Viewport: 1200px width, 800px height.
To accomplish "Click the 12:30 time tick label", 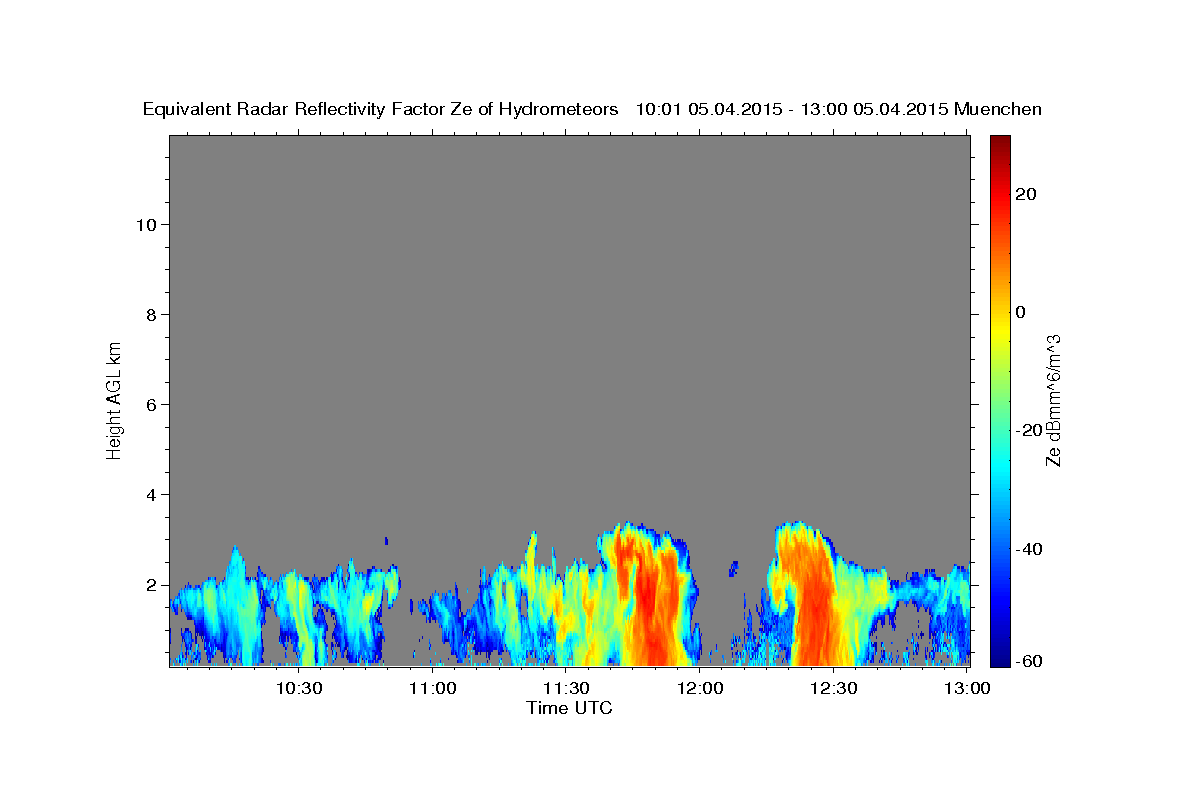I will click(833, 688).
